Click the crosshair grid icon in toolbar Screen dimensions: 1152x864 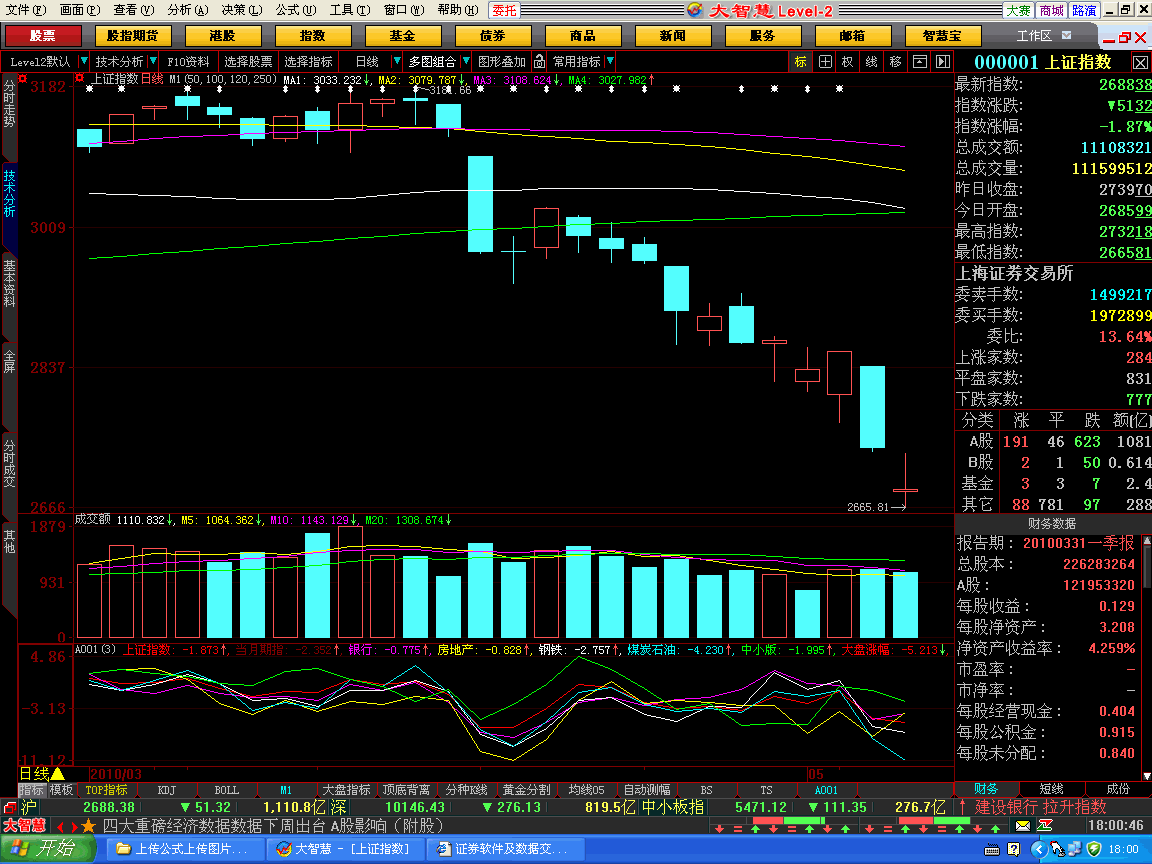825,62
